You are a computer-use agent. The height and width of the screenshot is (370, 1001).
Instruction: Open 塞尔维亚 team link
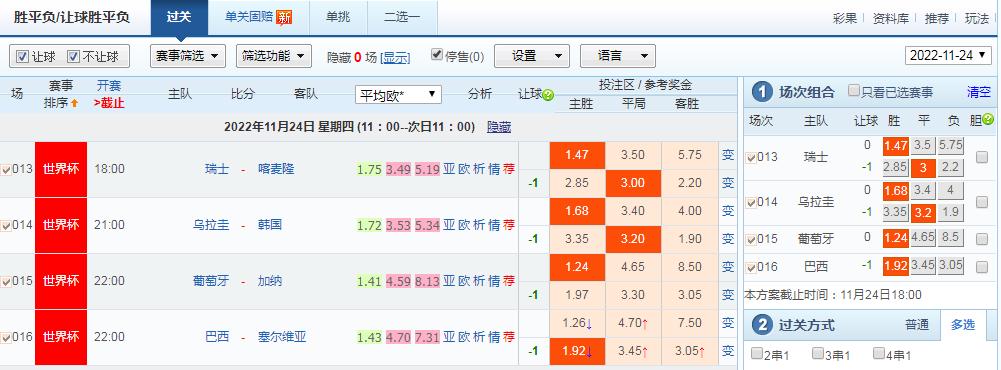(282, 337)
